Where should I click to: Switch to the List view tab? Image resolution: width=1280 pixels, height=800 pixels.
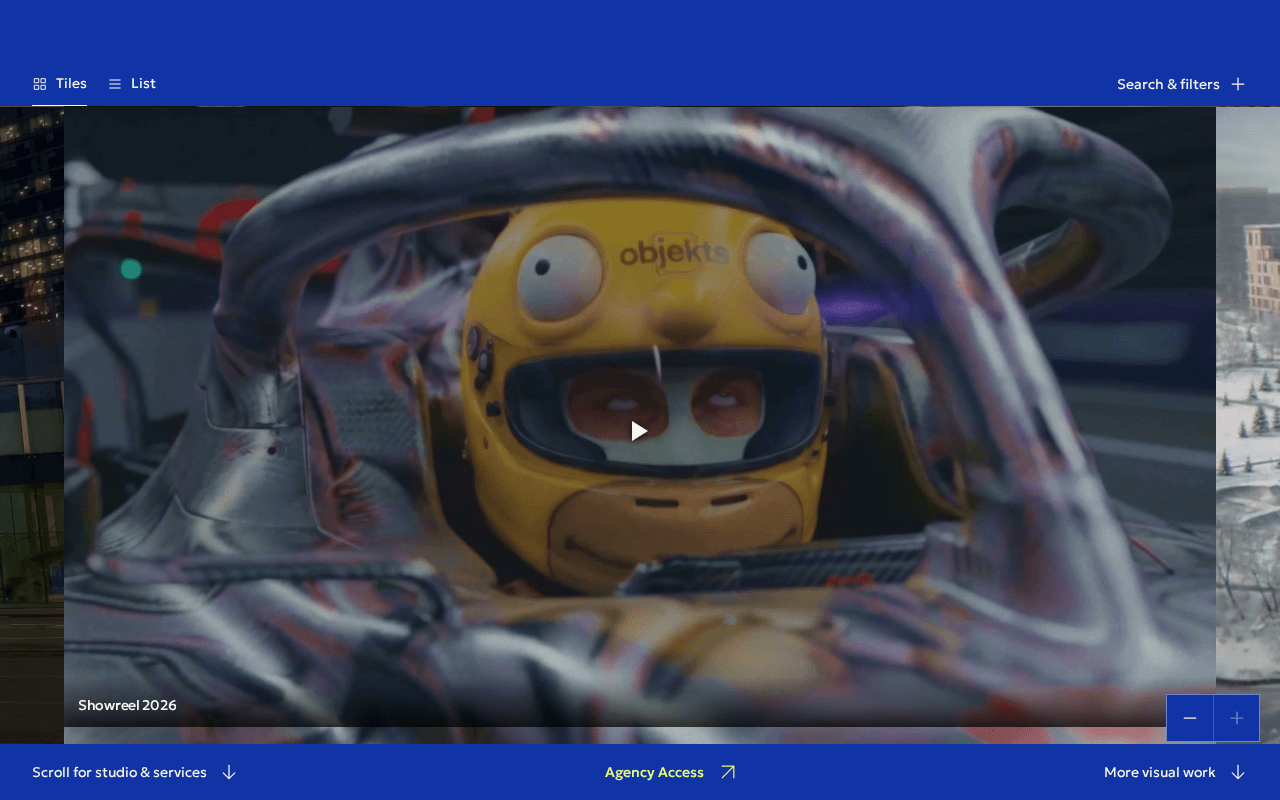pos(132,84)
